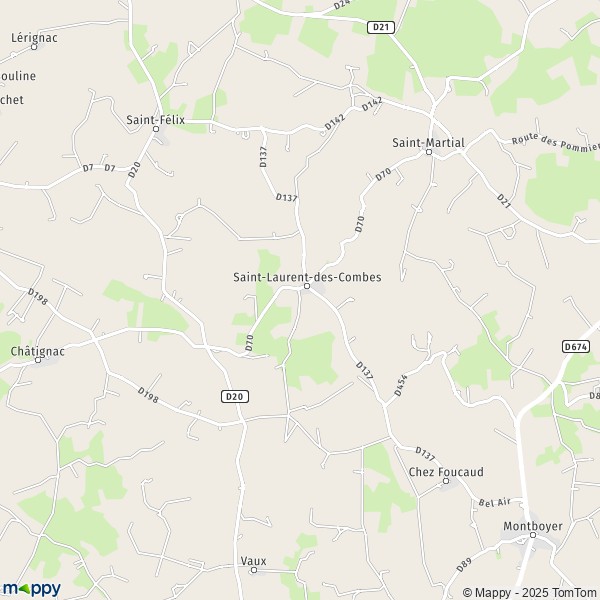Select the Saint-Laurent-des-Combes label
600x600 pixels.
(x=307, y=277)
